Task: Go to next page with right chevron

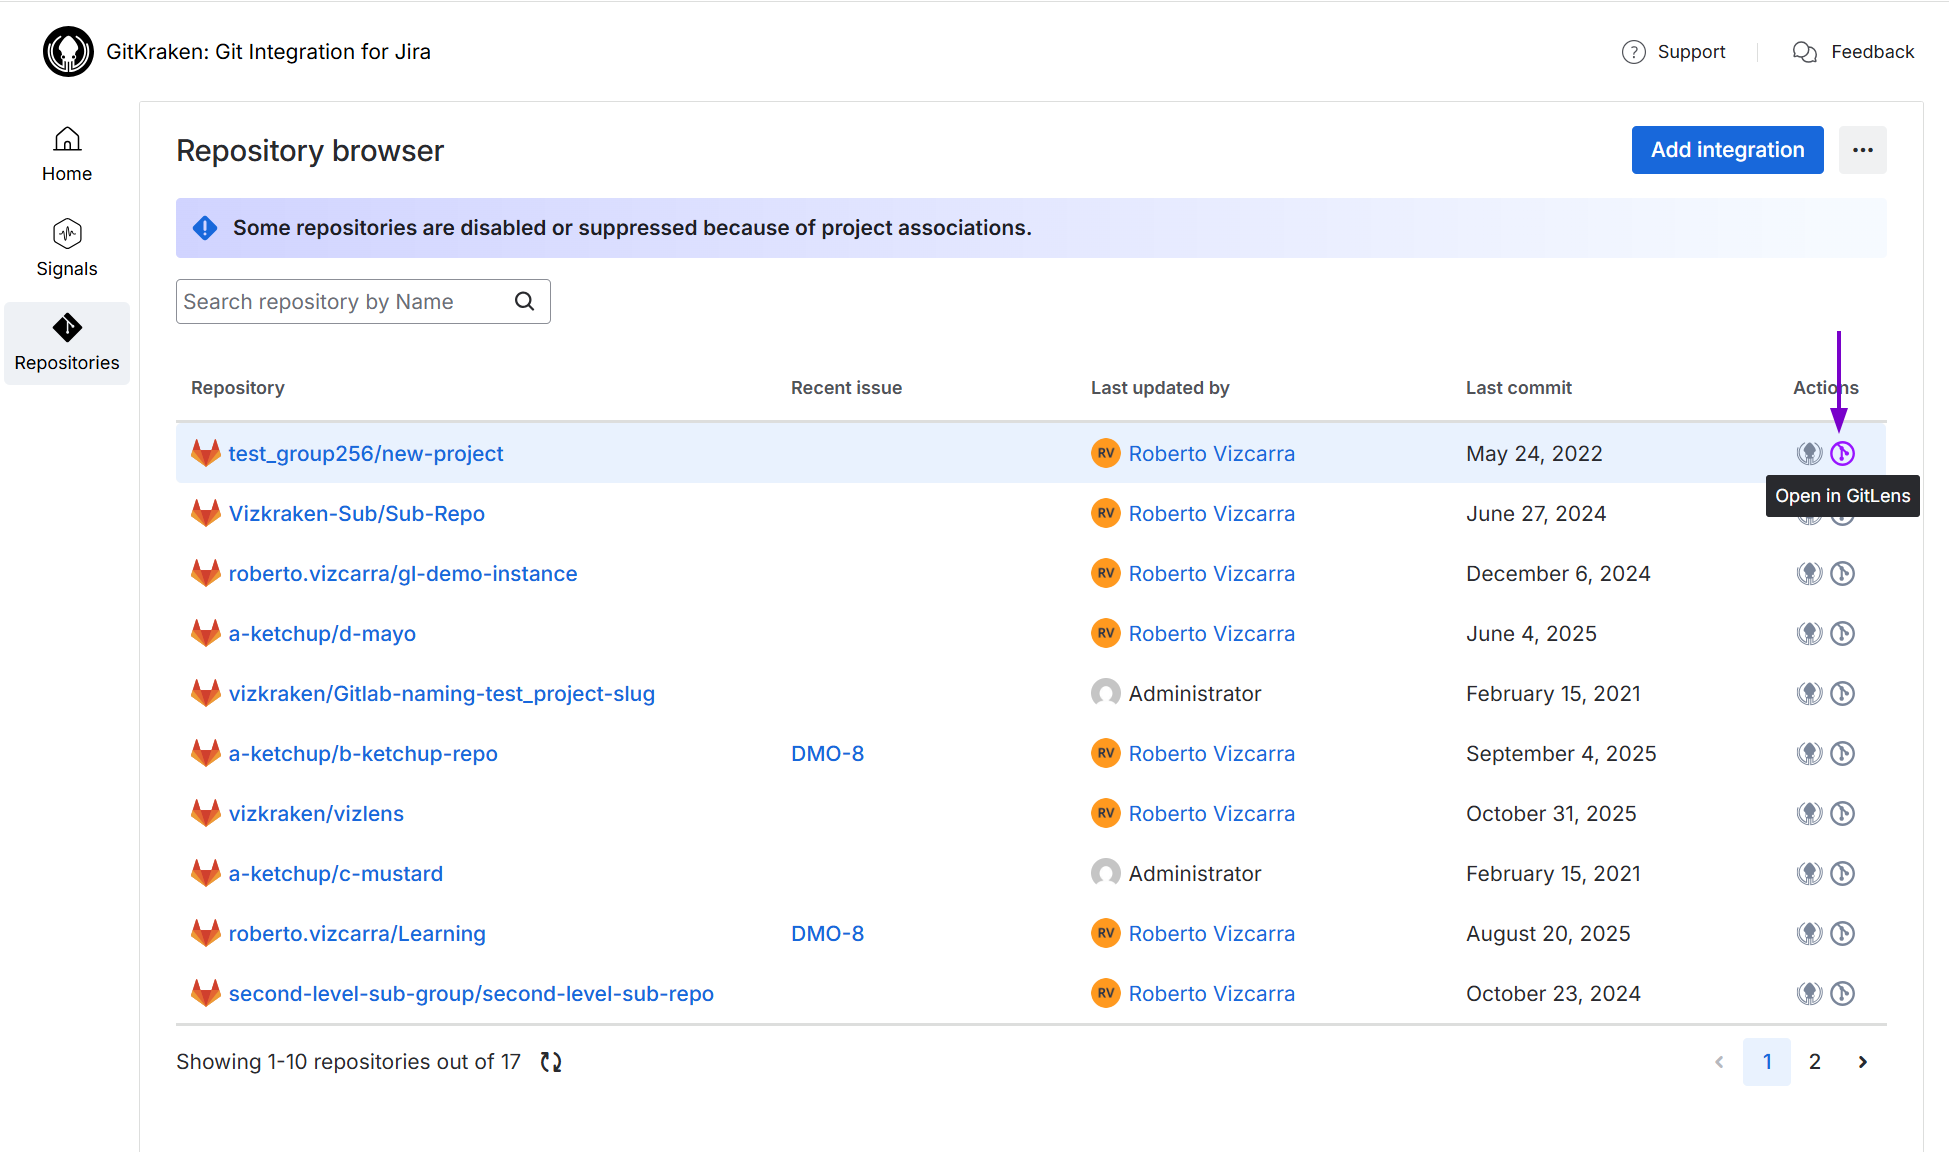Action: pos(1863,1061)
